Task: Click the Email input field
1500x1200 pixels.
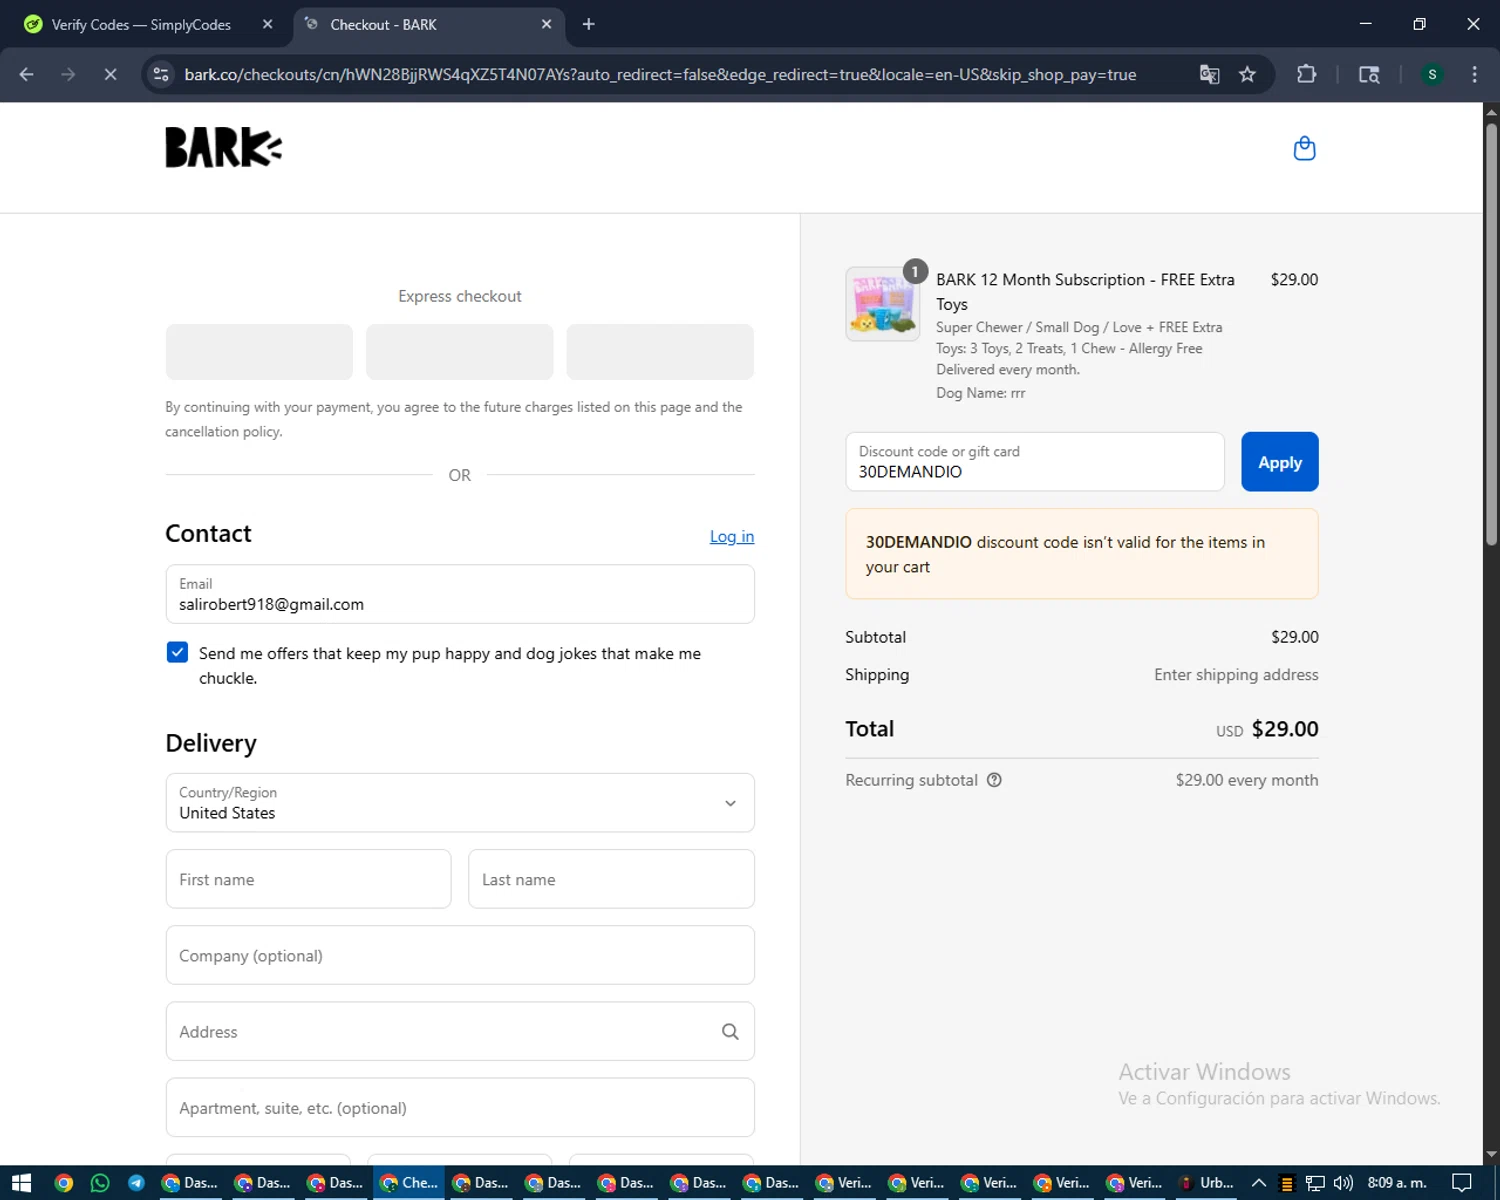Action: point(460,594)
